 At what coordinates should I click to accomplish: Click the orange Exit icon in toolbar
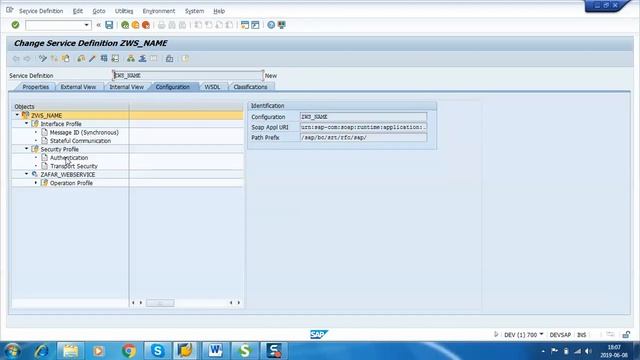coord(135,25)
